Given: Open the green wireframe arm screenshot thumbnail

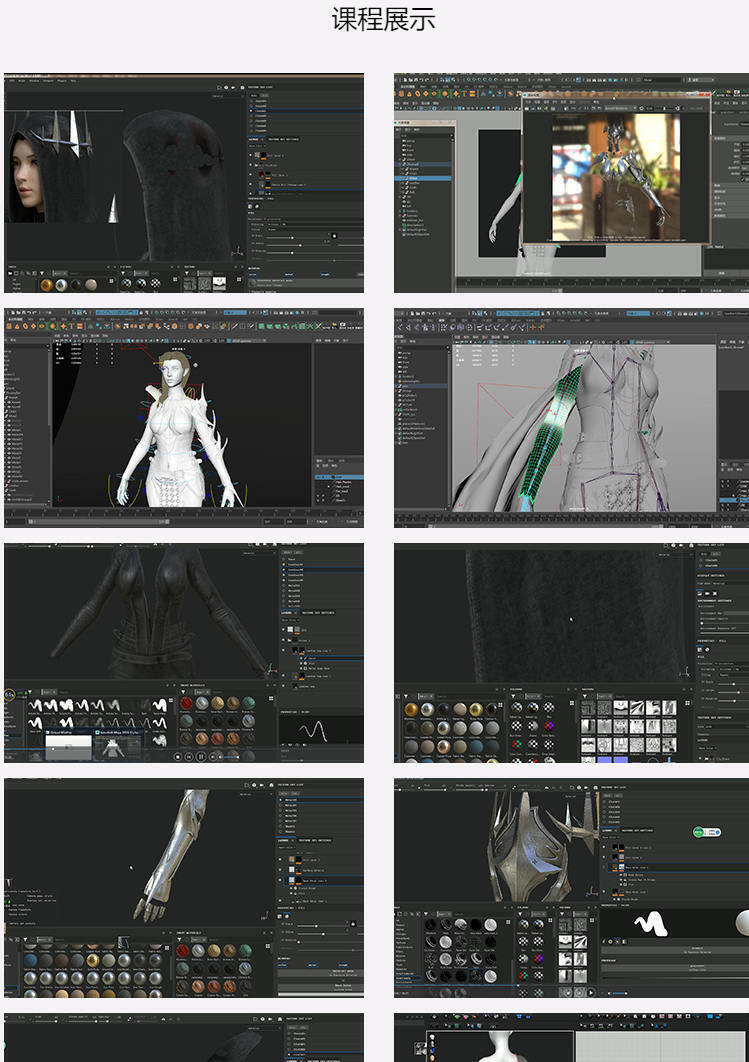Looking at the screenshot, I should [x=570, y=418].
